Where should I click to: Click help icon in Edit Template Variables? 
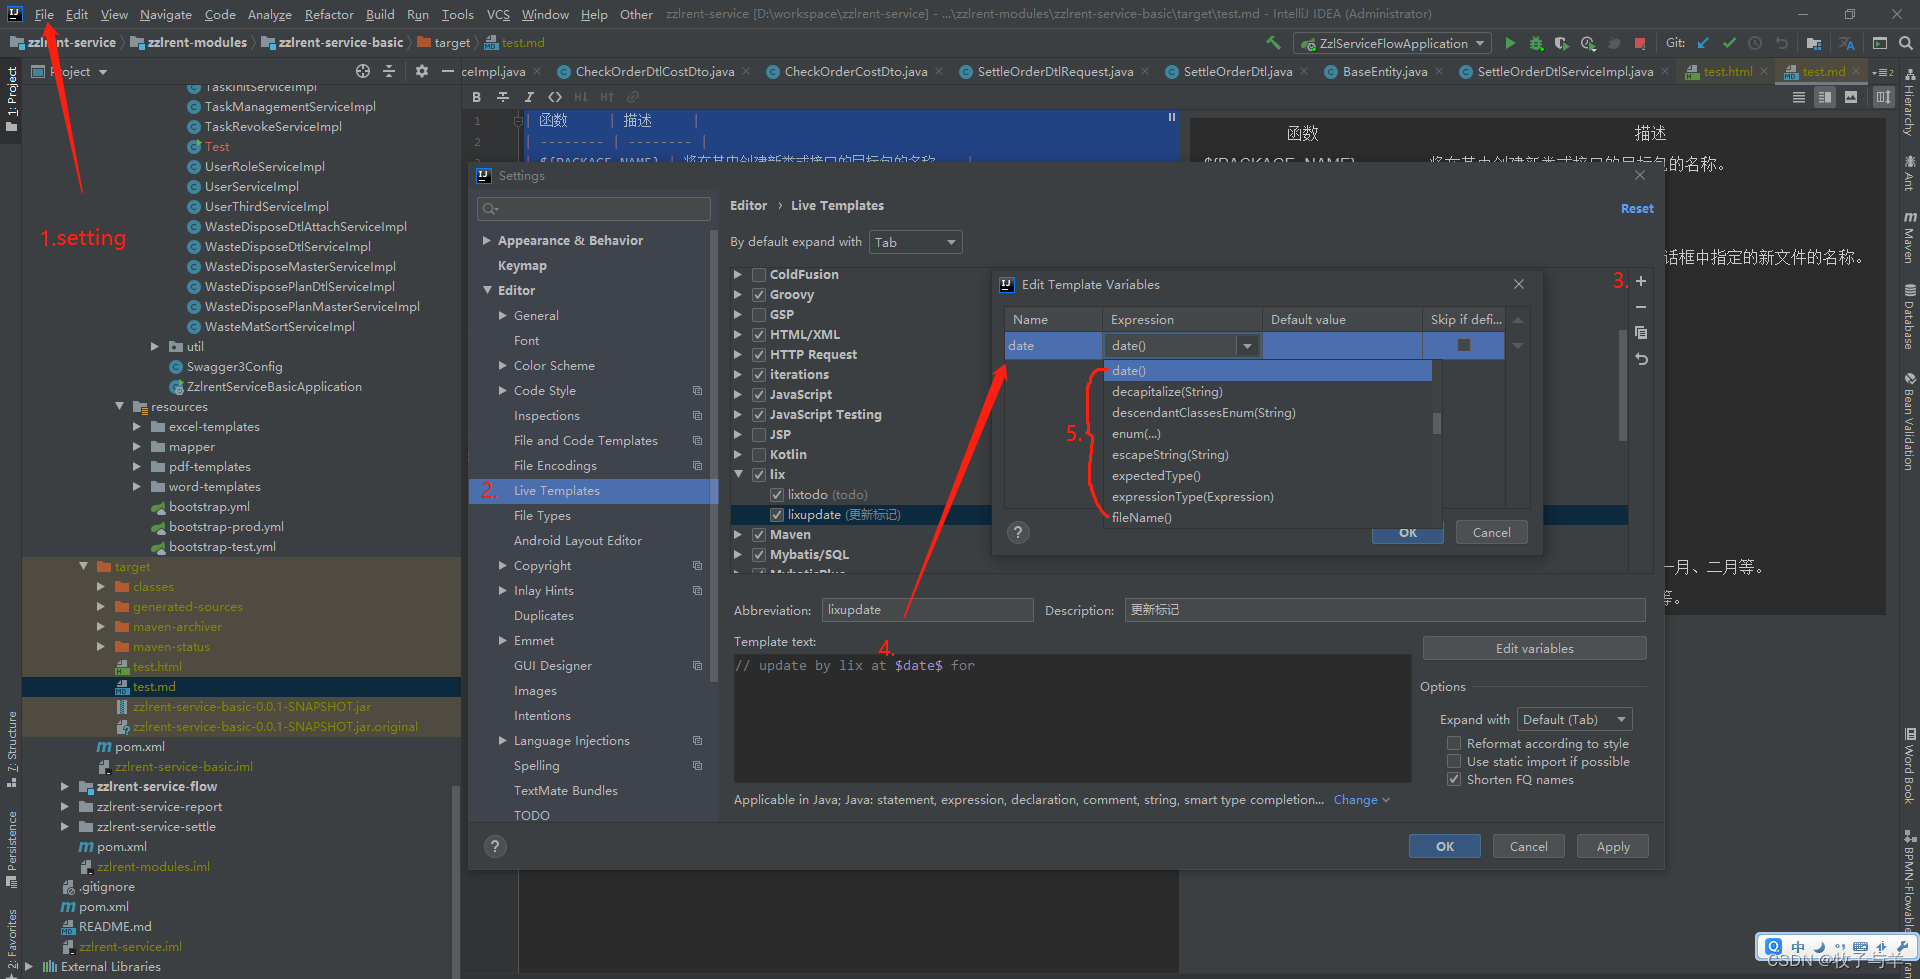pos(1018,532)
